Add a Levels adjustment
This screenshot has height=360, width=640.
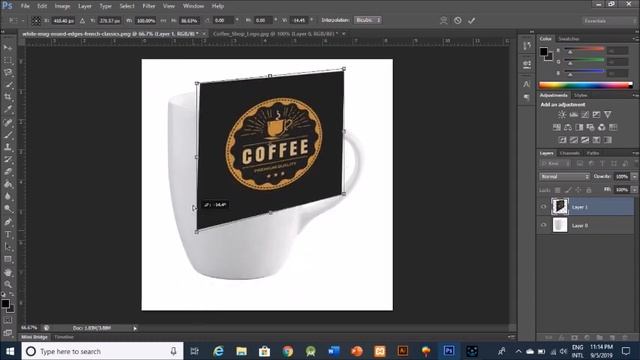coord(573,115)
